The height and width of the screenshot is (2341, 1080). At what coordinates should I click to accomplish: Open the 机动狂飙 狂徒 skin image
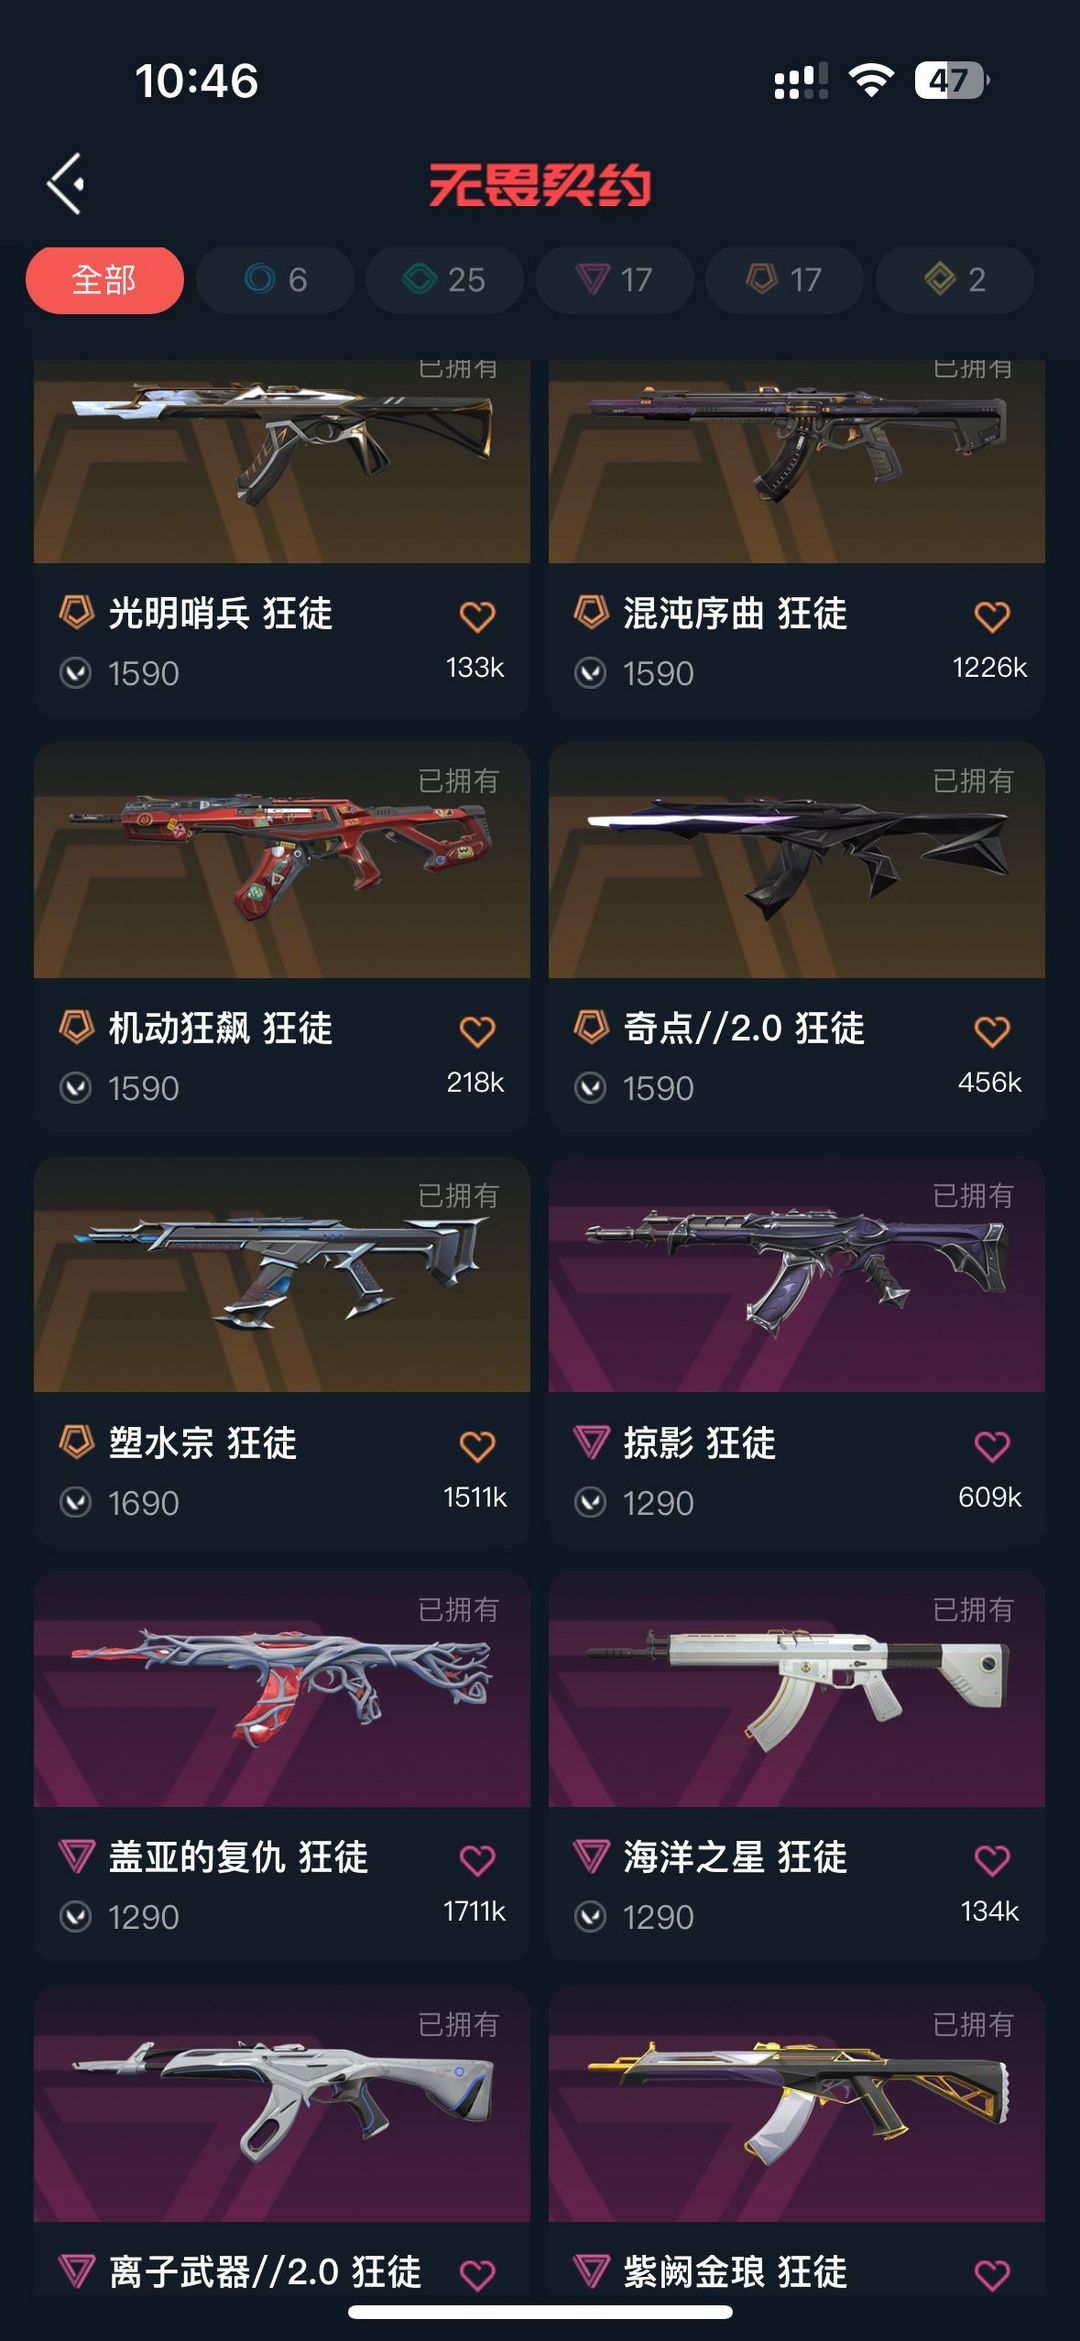282,860
